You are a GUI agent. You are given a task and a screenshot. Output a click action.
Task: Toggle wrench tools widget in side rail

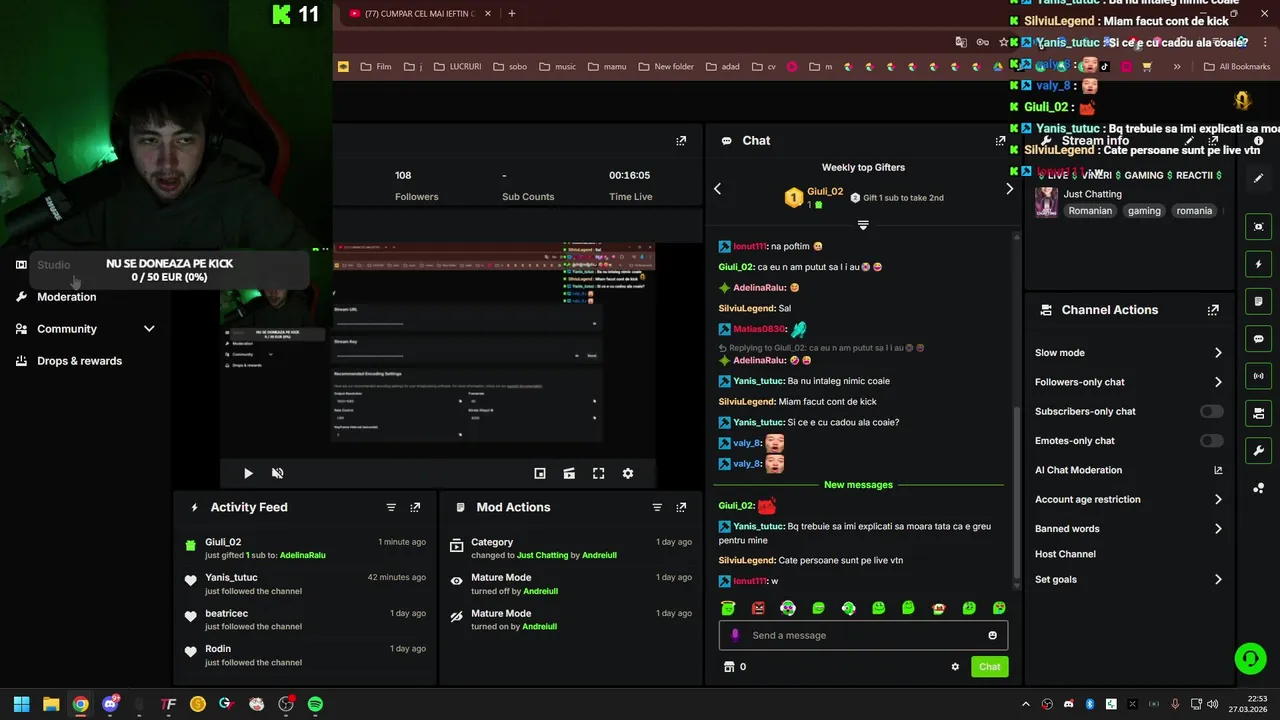pyautogui.click(x=1258, y=450)
